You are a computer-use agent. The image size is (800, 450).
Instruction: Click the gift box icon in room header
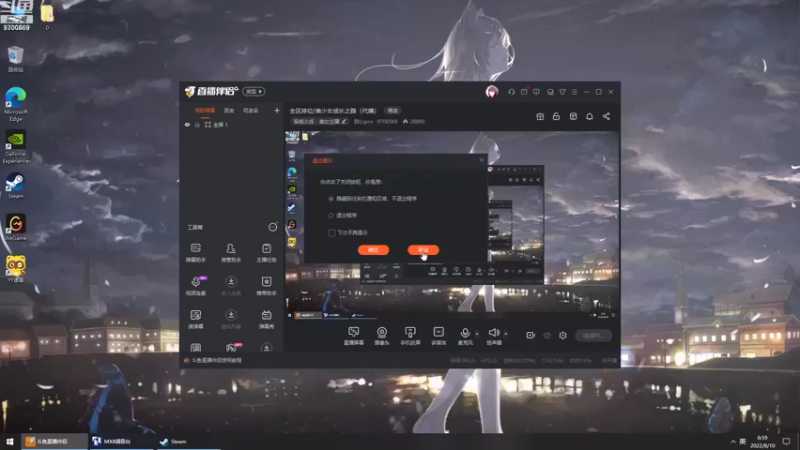[x=540, y=116]
